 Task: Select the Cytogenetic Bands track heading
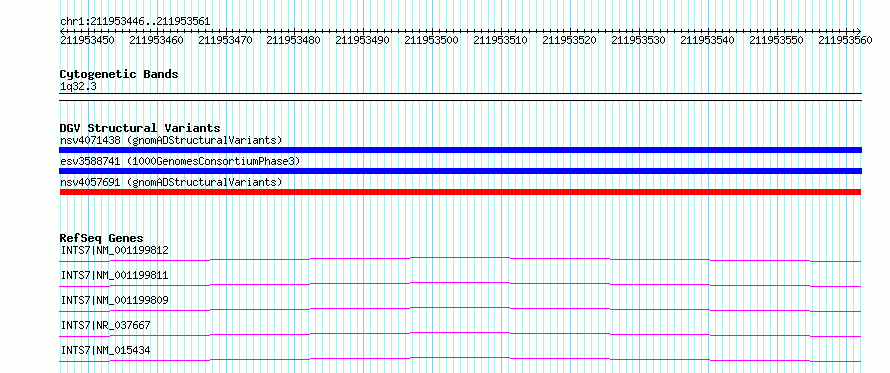[119, 74]
